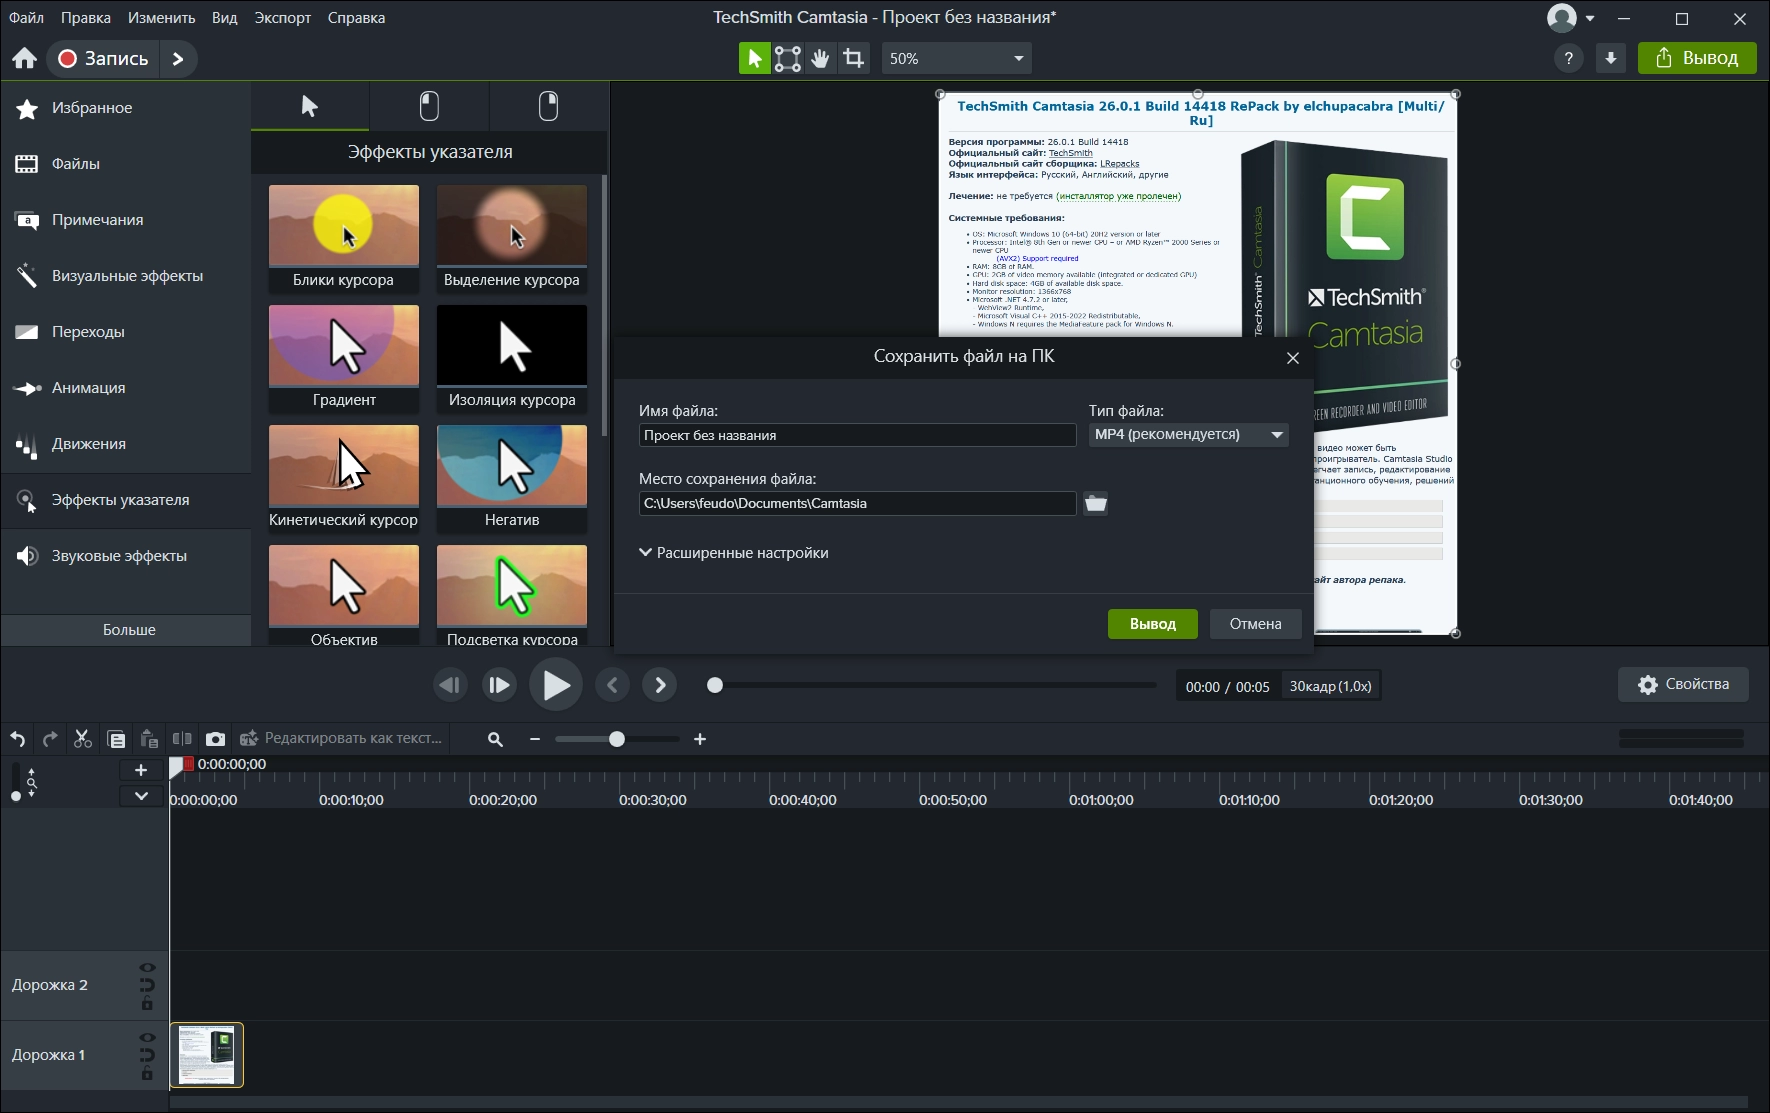Viewport: 1770px width, 1113px height.
Task: Toggle visibility eye of Дорожка 2
Action: coord(147,968)
